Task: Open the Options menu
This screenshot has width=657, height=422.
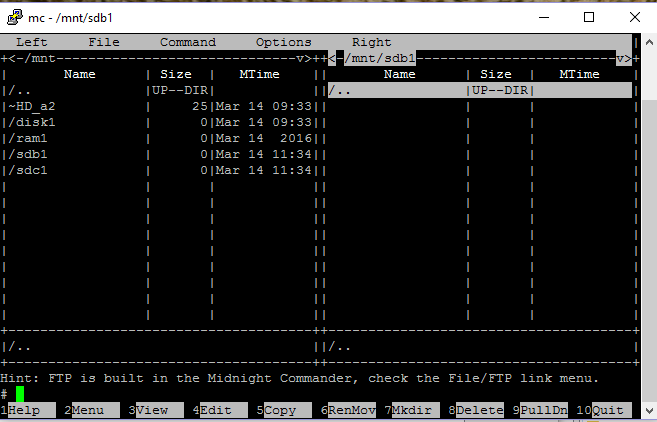Action: (284, 42)
